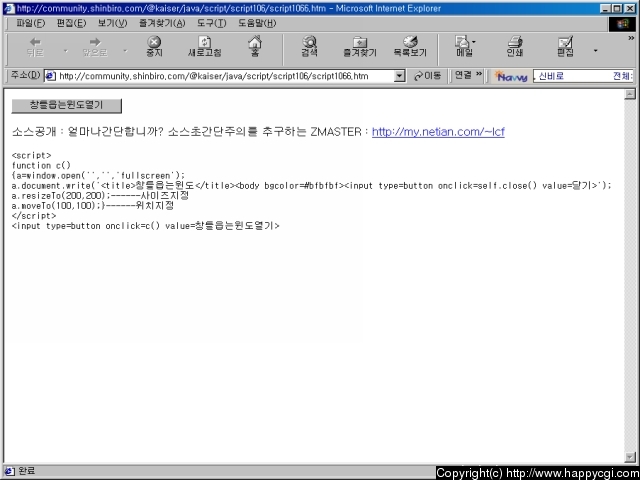Open the 즐겨찾기(A) menu
Image resolution: width=640 pixels, height=480 pixels.
[x=162, y=23]
